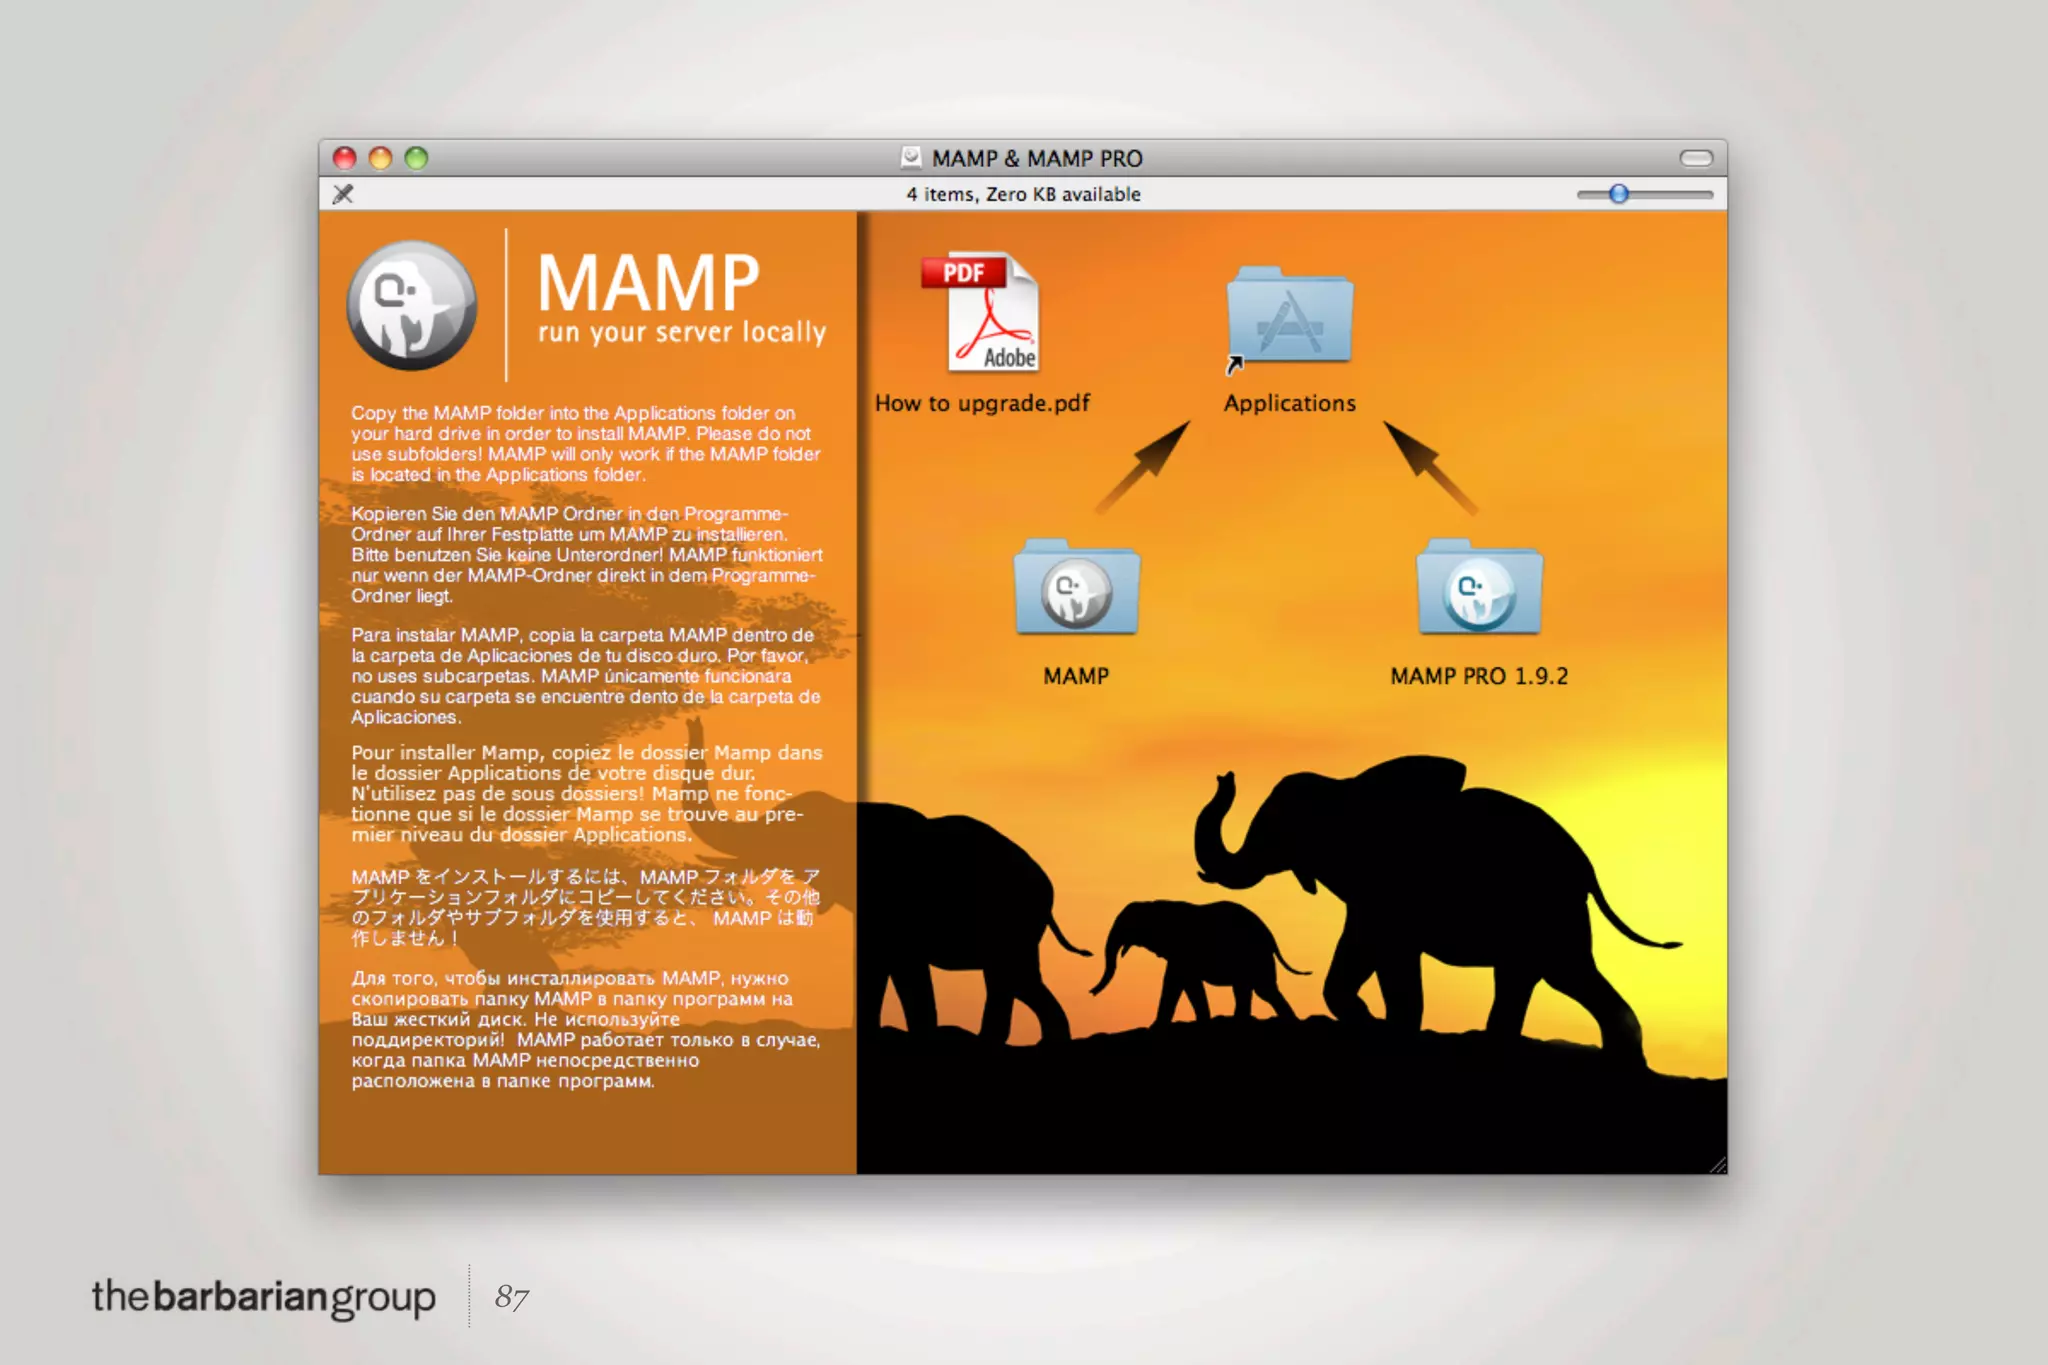Click the crossed-out pencil read-only icon
This screenshot has width=2048, height=1365.
click(x=343, y=194)
